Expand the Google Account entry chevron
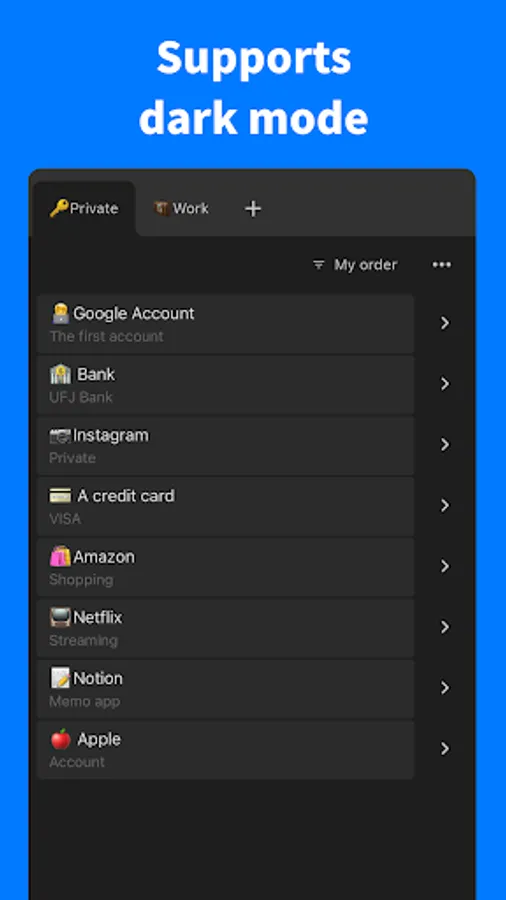This screenshot has width=506, height=900. click(445, 323)
